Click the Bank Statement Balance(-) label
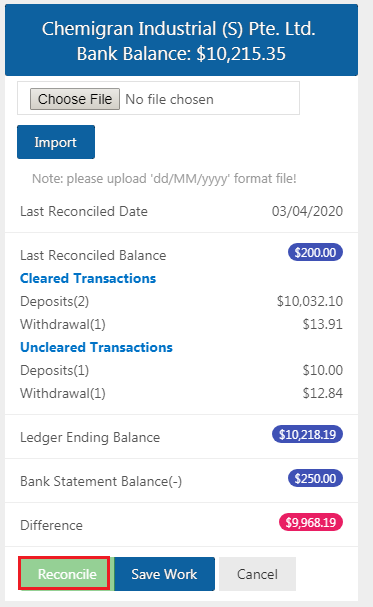 click(101, 481)
